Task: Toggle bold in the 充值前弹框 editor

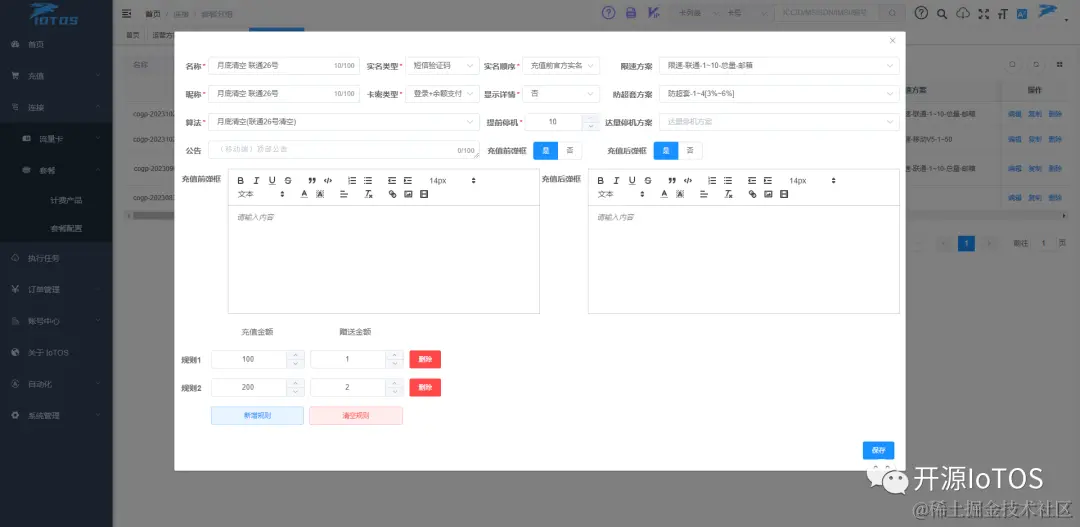Action: pos(241,180)
